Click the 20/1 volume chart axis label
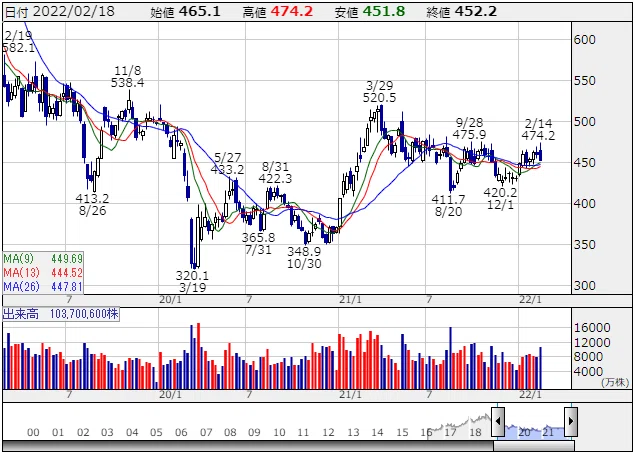This screenshot has height=455, width=635. 170,395
